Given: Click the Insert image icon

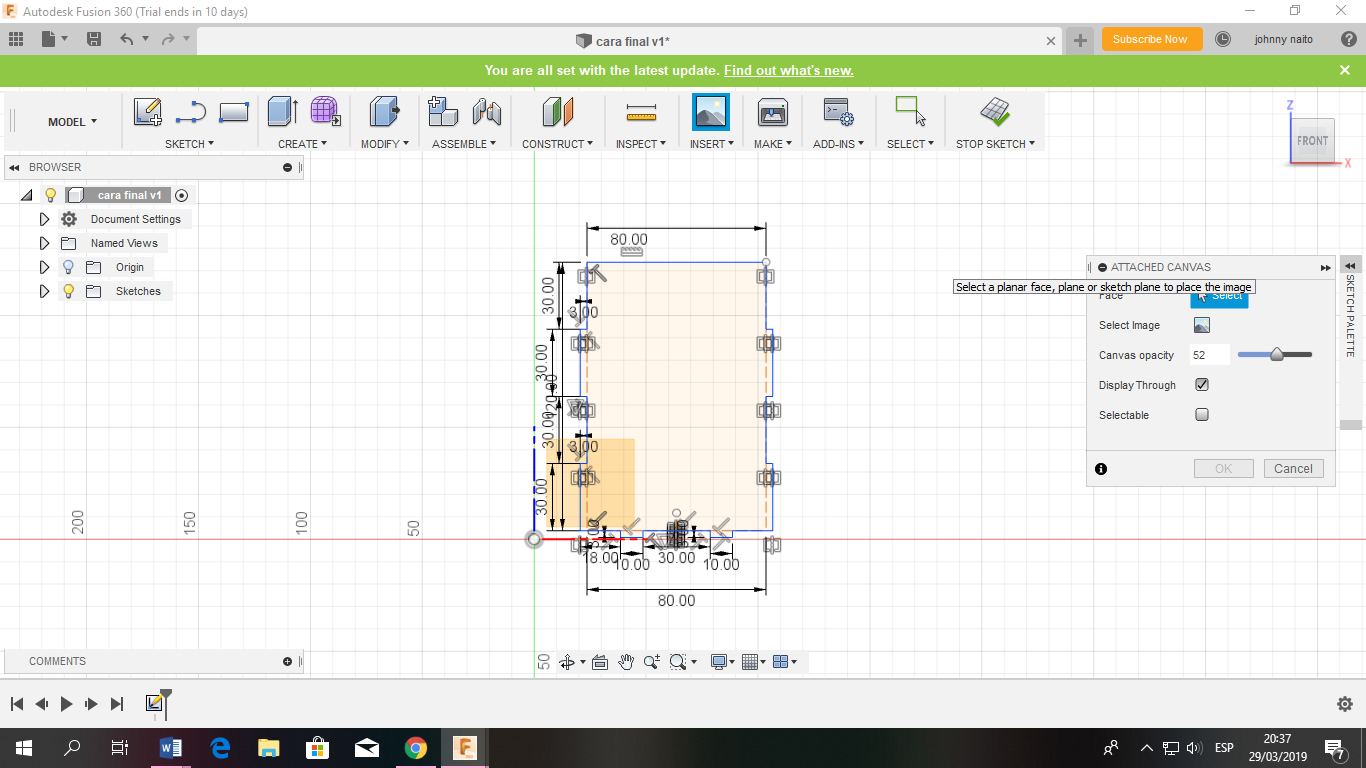Looking at the screenshot, I should (711, 112).
